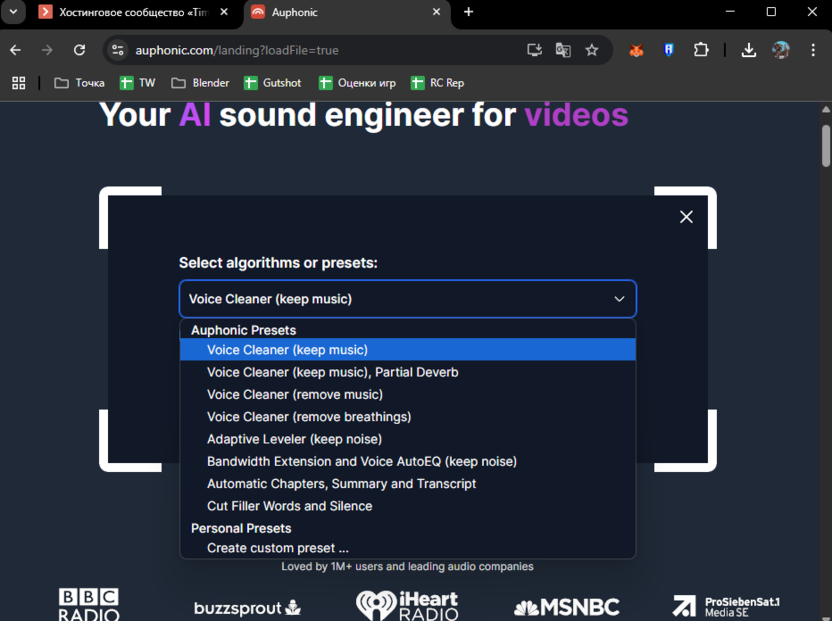Choose Voice Cleaner (keep music), Partial Deverb
Screen dimensions: 832x621
coord(408,372)
